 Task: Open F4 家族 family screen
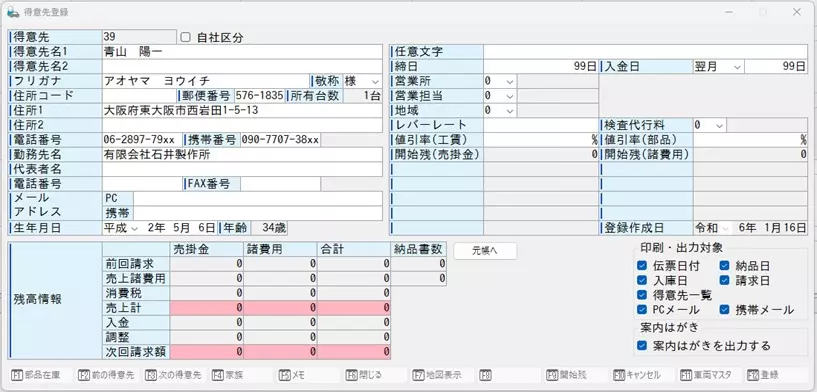tap(242, 375)
